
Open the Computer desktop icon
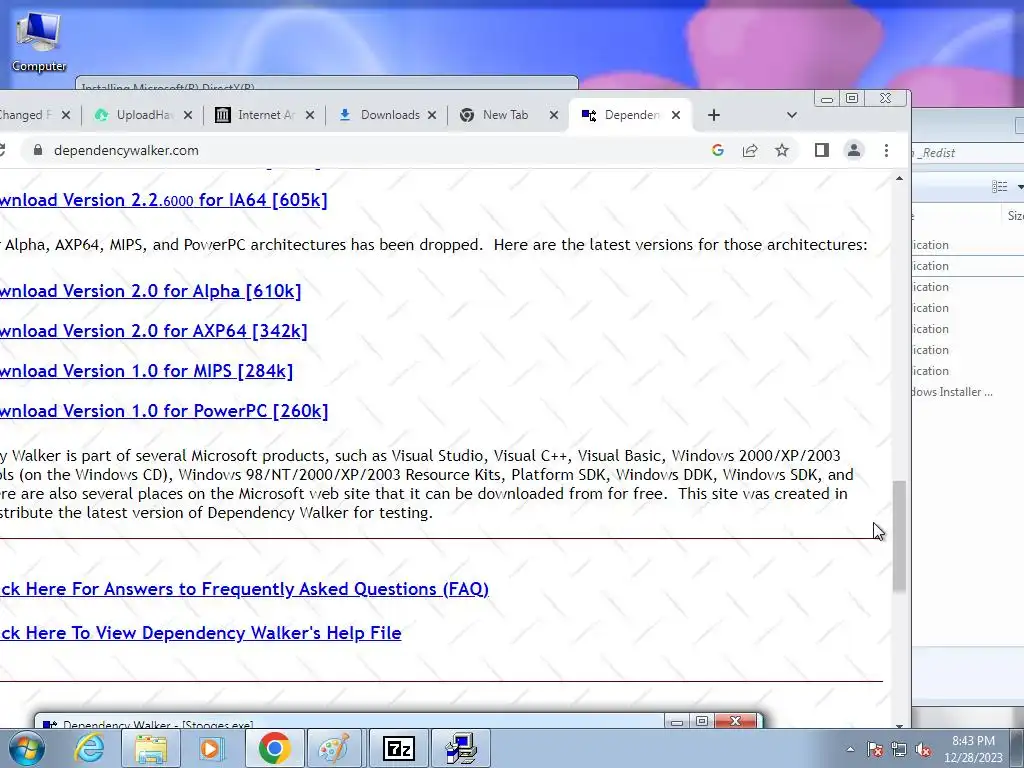(x=39, y=41)
